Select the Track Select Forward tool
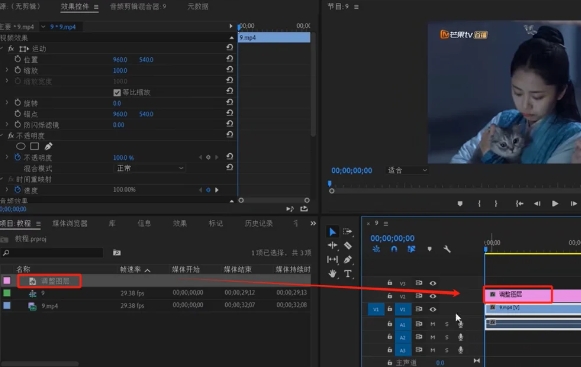Screen dimensions: 581x367 pos(348,232)
